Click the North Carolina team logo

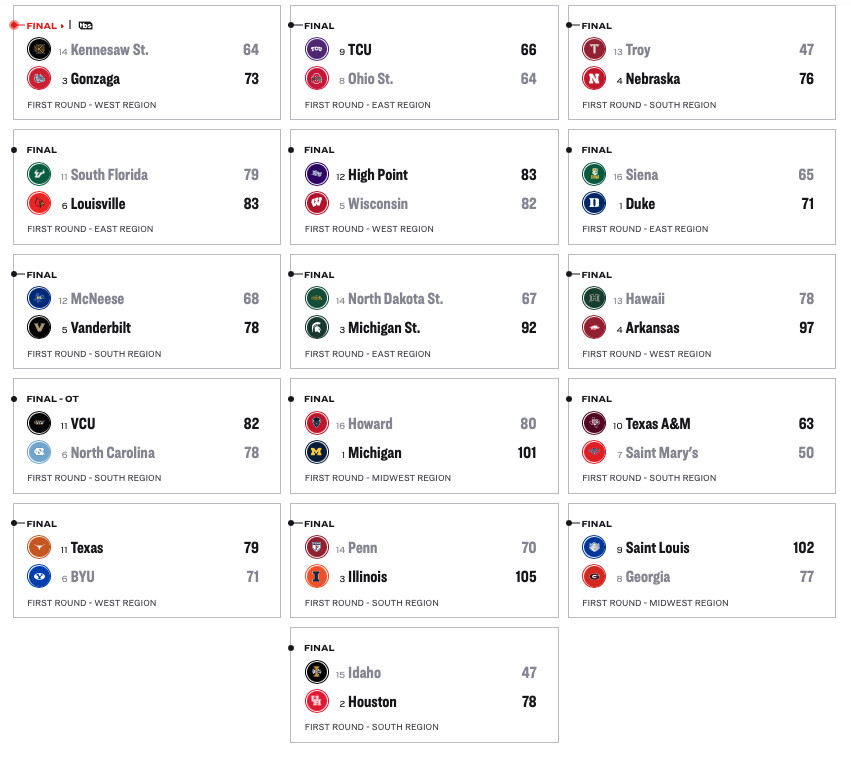pyautogui.click(x=40, y=453)
